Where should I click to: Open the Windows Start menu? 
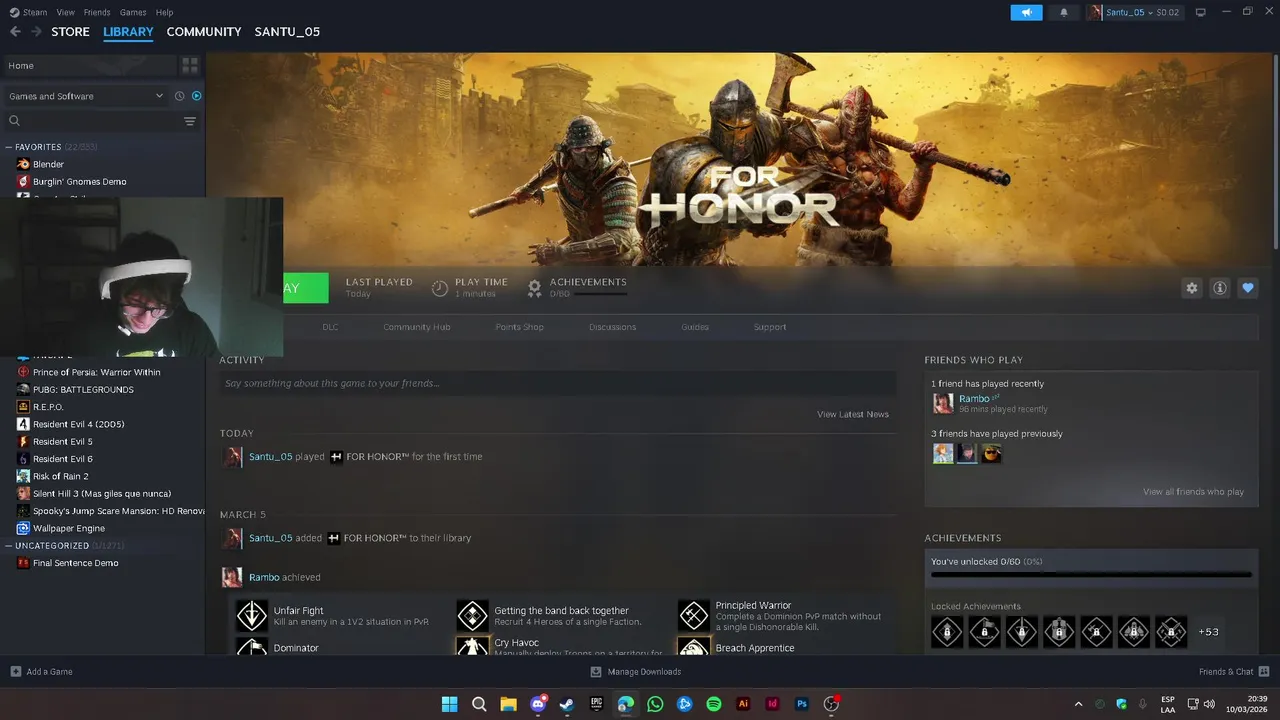pos(450,704)
